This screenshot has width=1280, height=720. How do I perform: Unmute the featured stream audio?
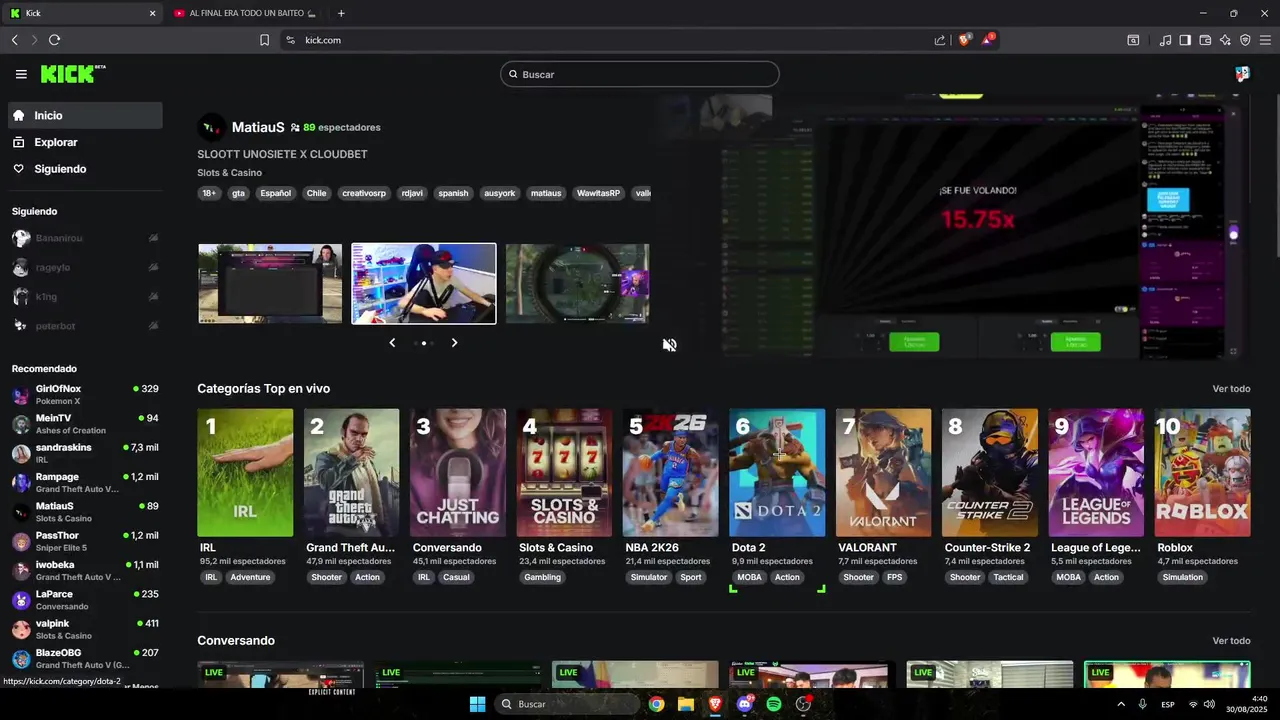pos(669,345)
